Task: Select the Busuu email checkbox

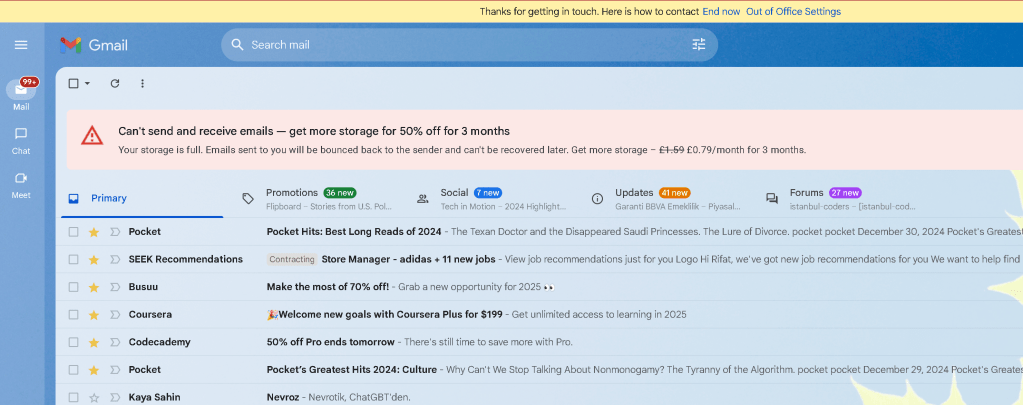Action: 73,287
